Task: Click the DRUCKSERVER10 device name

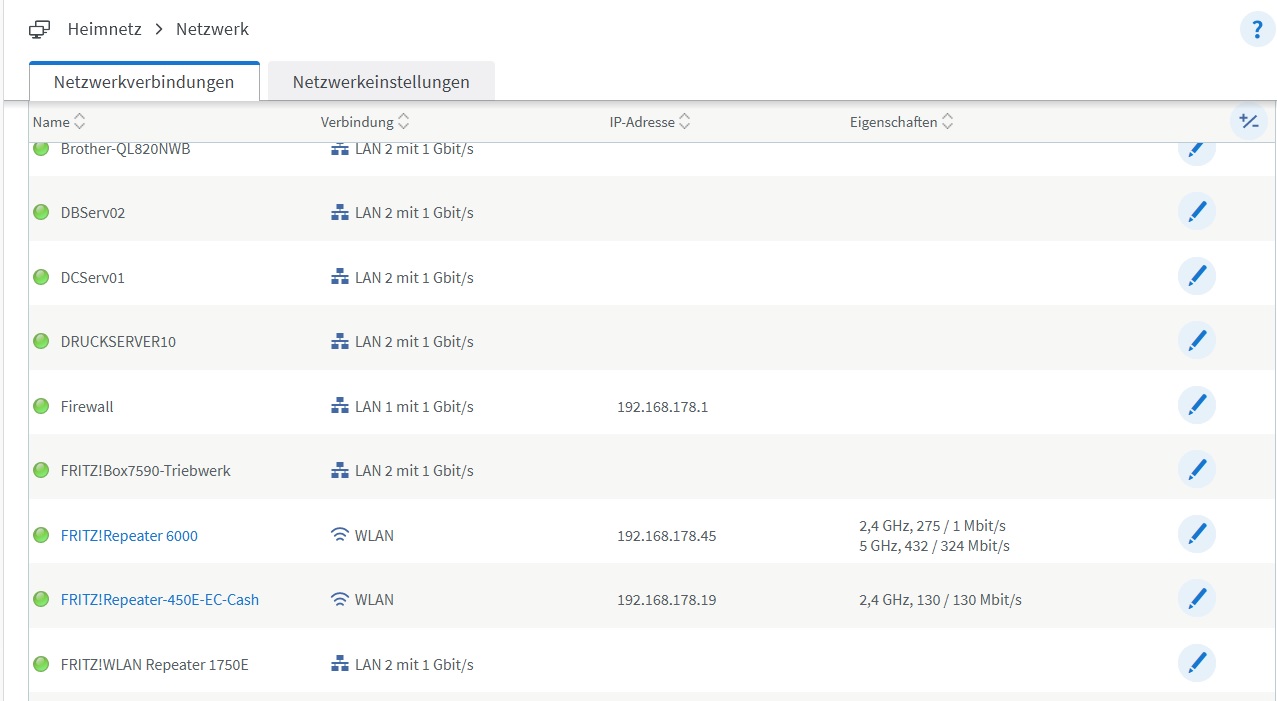Action: coord(118,342)
